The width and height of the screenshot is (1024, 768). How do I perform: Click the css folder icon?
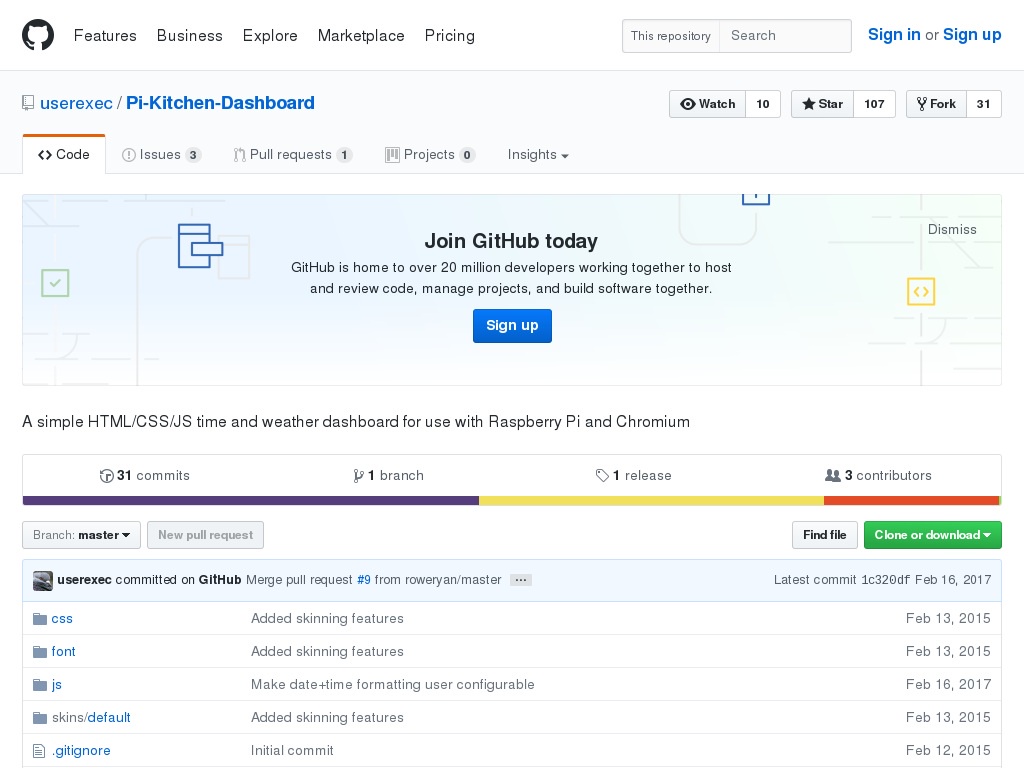click(40, 618)
